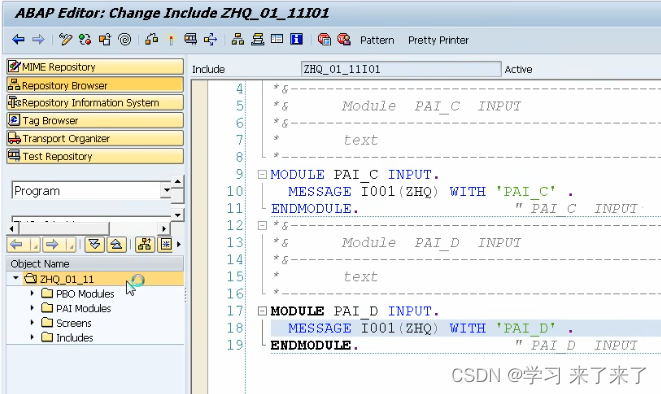The height and width of the screenshot is (394, 661).
Task: Open Repository Information System
Action: coord(95,102)
